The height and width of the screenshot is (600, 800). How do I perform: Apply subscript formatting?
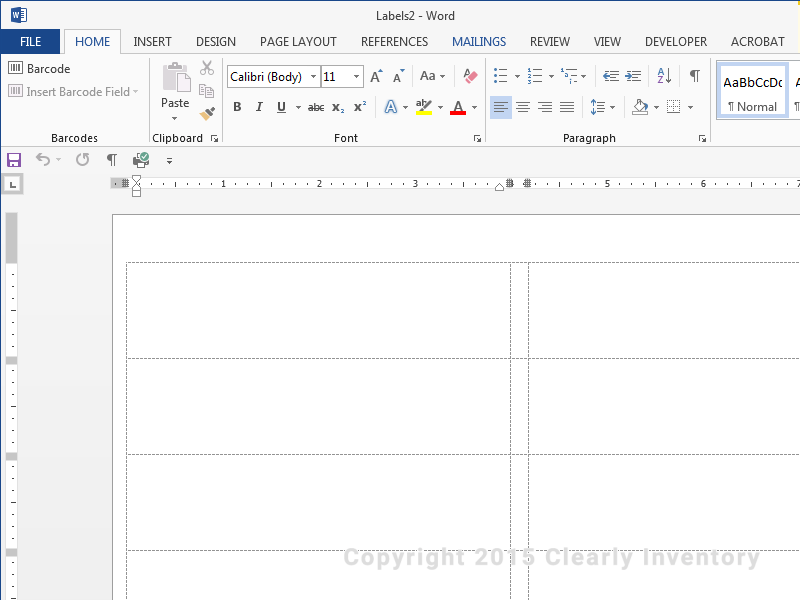pyautogui.click(x=338, y=107)
